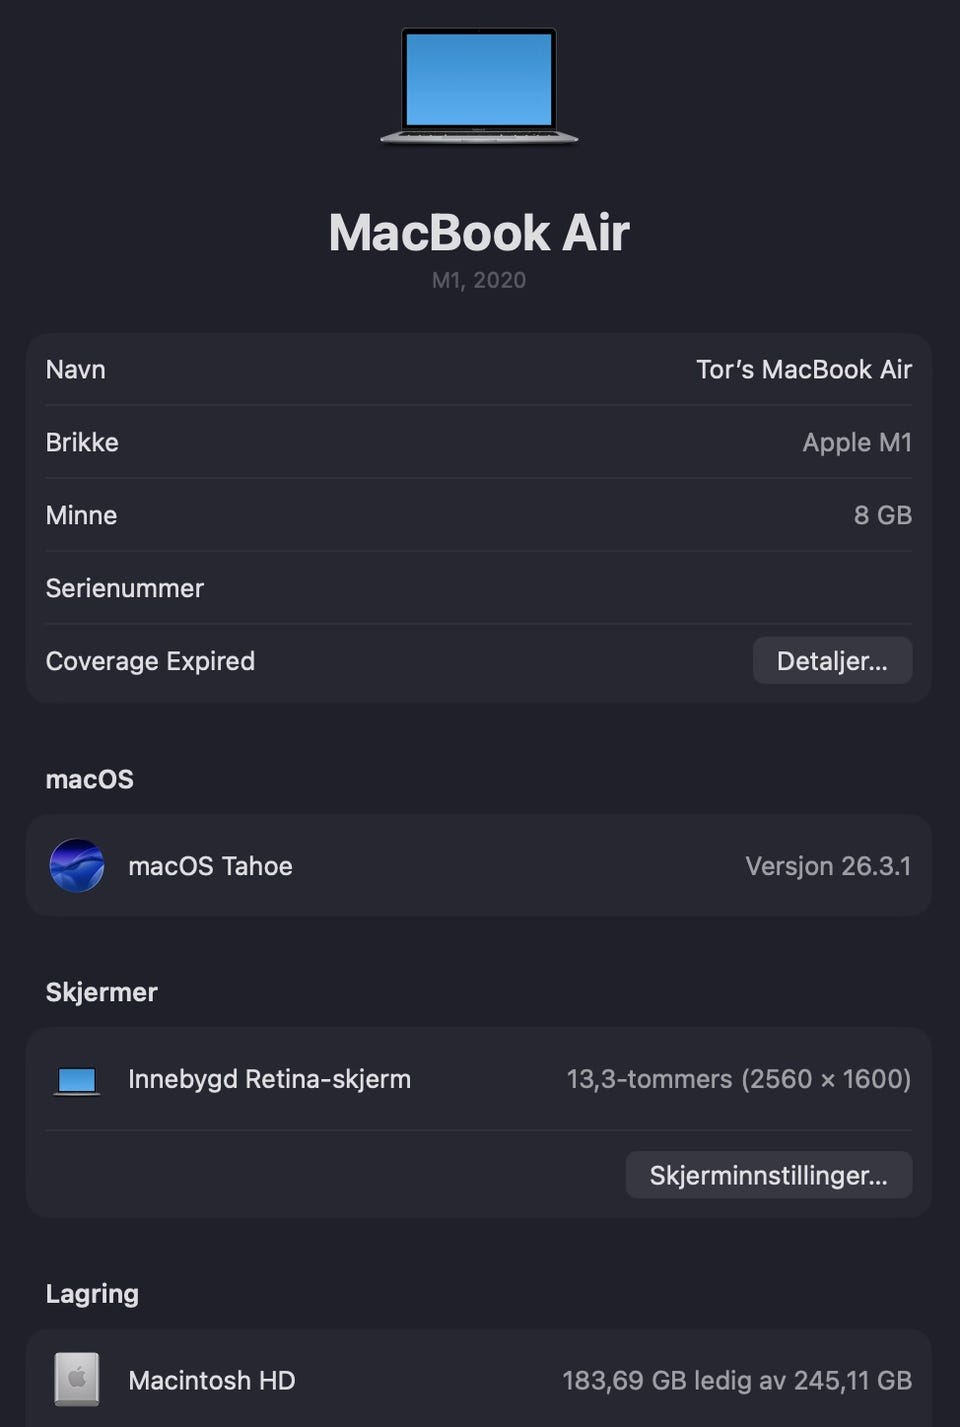Click the Lagring section heading
Viewport: 960px width, 1427px height.
[x=92, y=1294]
